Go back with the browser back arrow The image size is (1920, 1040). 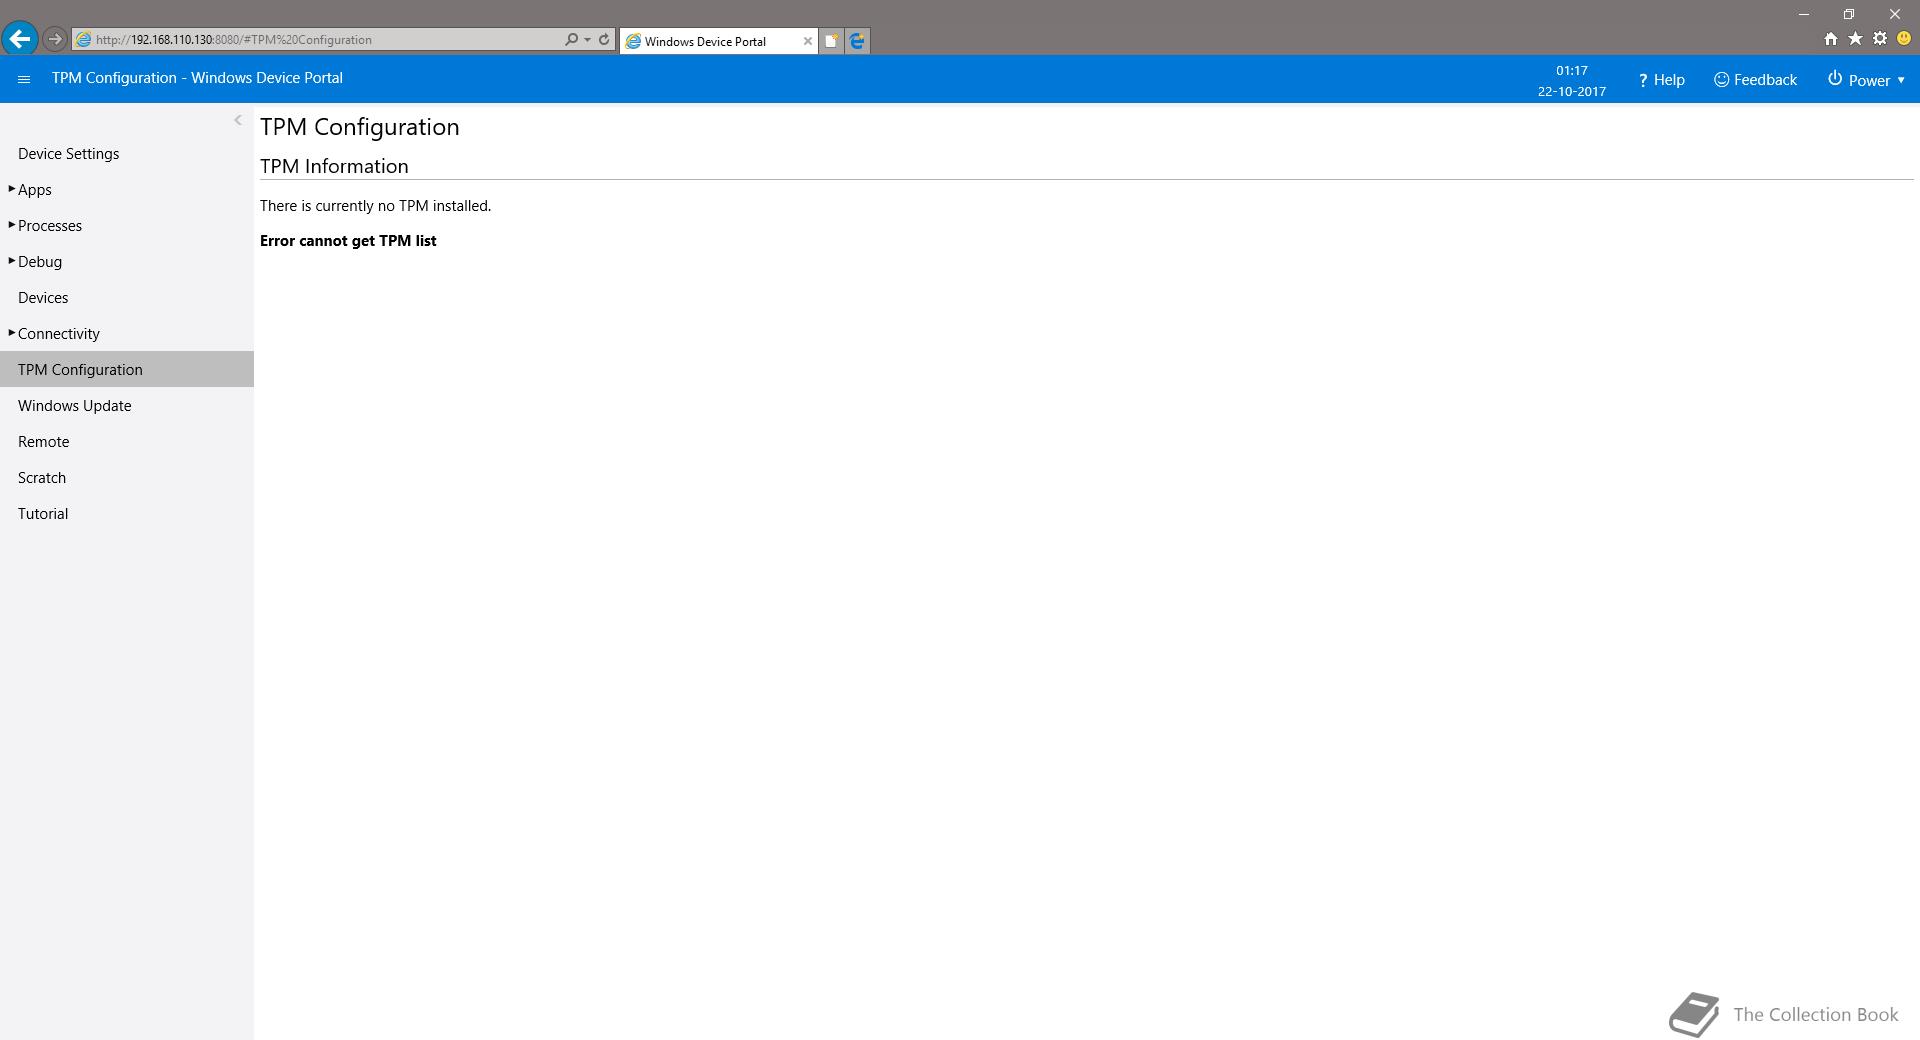pos(19,39)
